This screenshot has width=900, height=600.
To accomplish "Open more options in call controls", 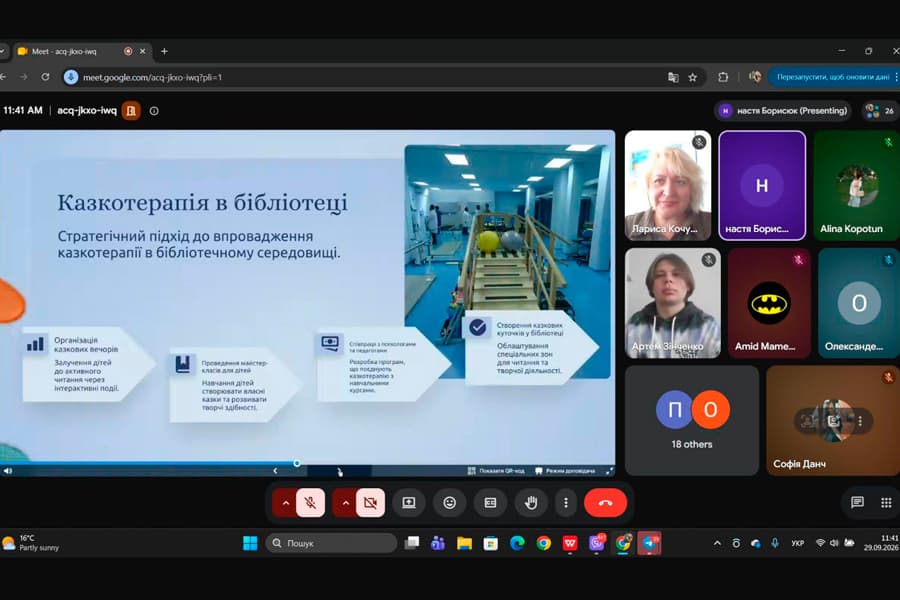I will pos(566,503).
